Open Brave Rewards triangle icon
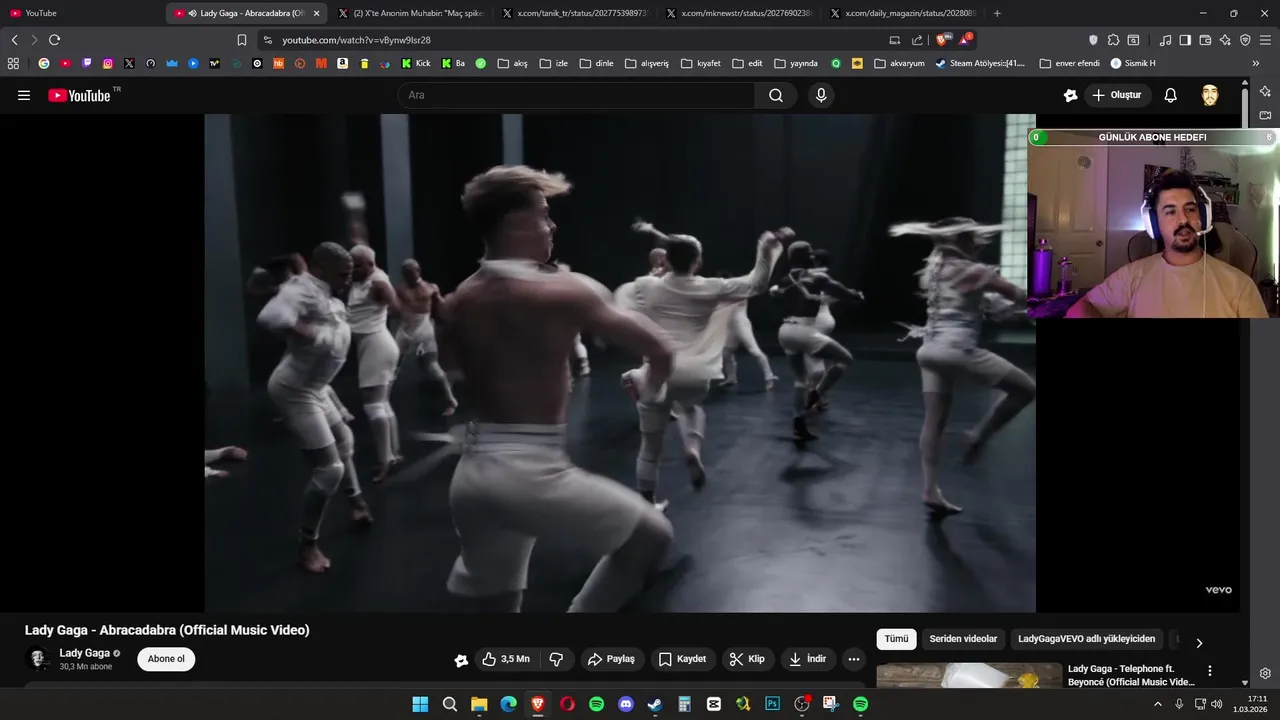Screen dimensions: 1280x720 tap(965, 40)
